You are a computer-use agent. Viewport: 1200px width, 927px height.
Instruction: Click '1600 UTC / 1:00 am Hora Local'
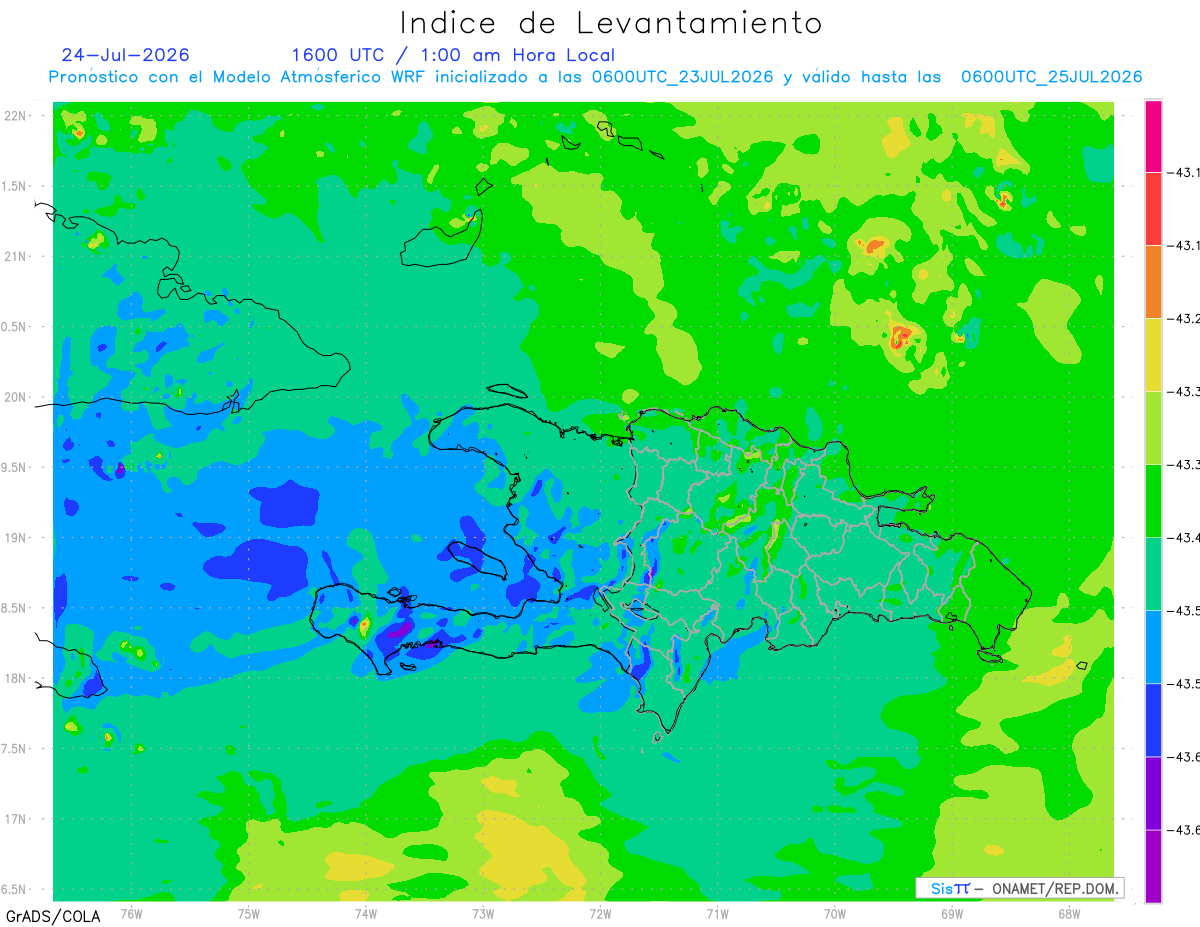coord(453,55)
